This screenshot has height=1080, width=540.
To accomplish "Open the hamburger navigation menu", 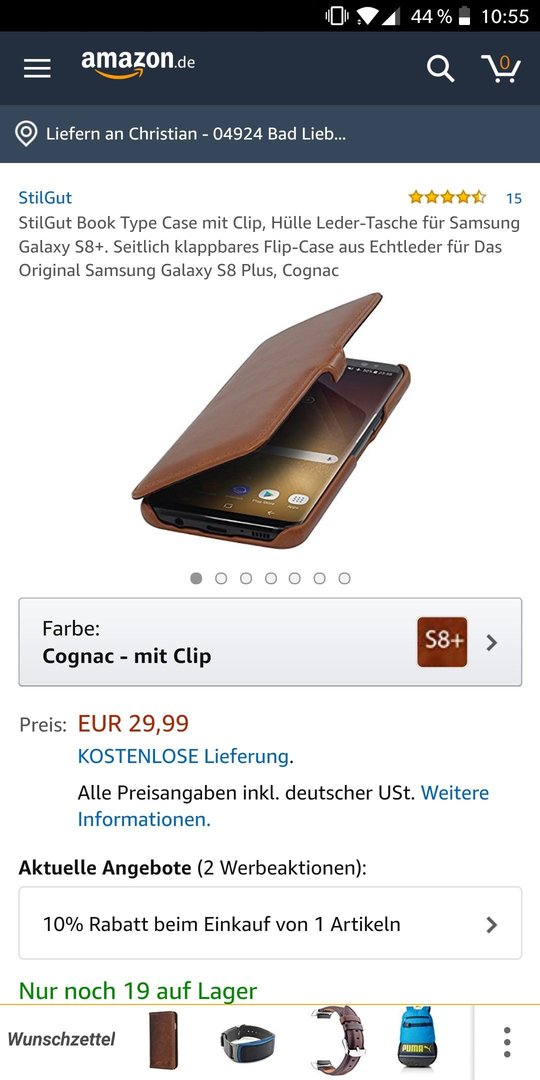I will 37,68.
